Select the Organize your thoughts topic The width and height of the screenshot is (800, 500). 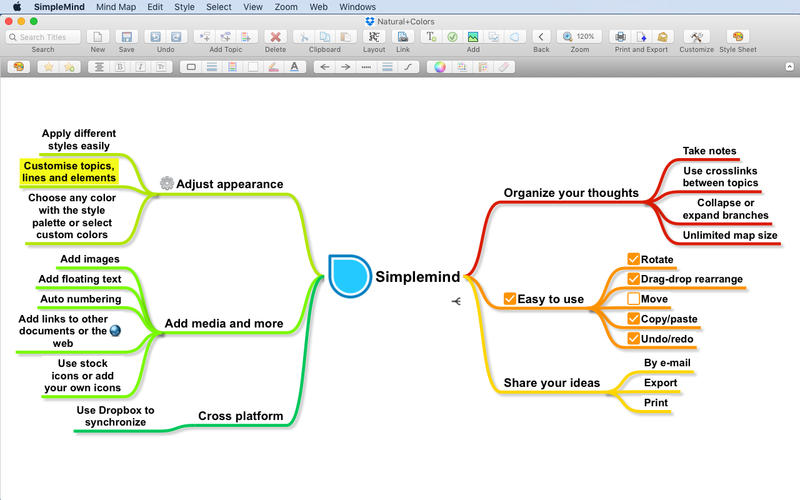571,193
